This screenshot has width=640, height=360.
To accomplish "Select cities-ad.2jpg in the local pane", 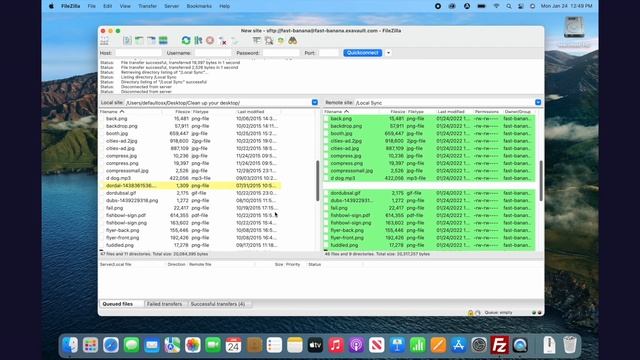I will [190, 141].
